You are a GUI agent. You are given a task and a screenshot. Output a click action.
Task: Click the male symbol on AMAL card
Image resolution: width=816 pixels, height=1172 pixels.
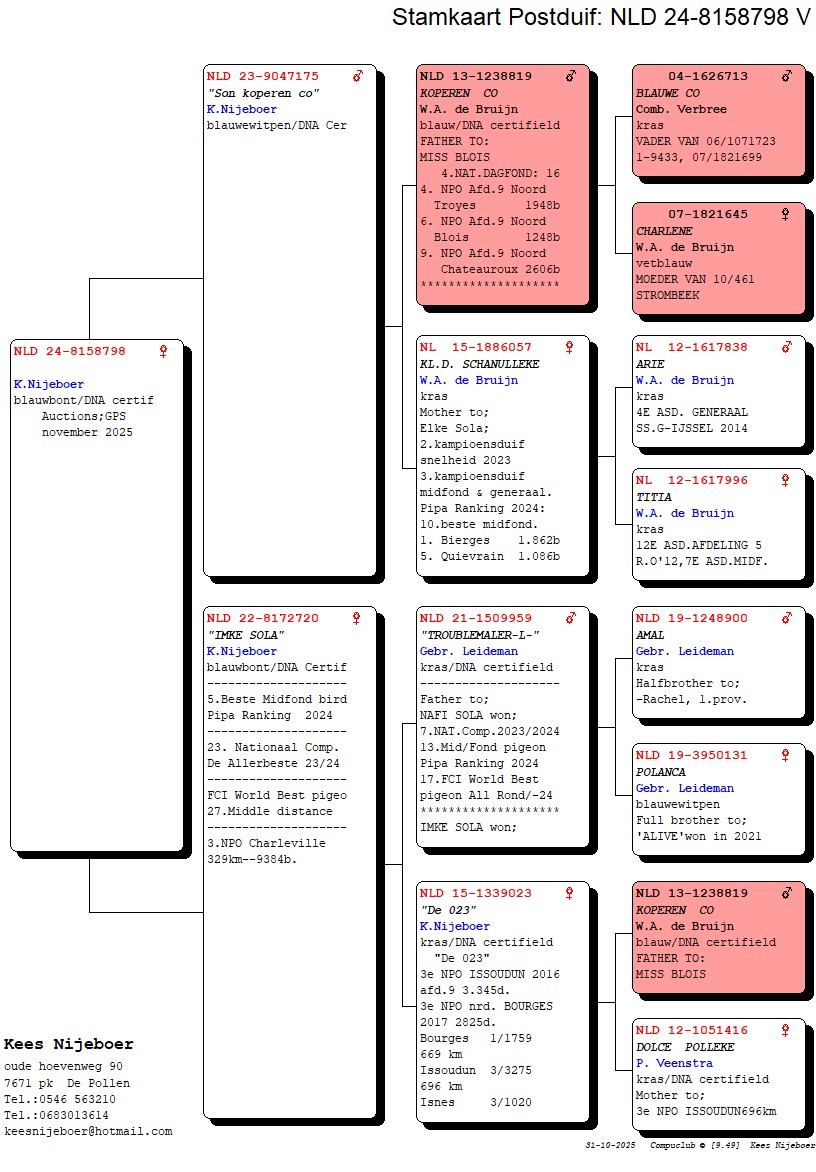tap(786, 618)
